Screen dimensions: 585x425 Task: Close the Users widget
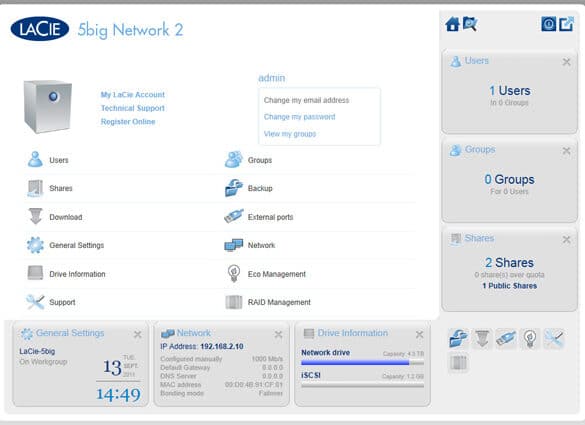(x=566, y=62)
